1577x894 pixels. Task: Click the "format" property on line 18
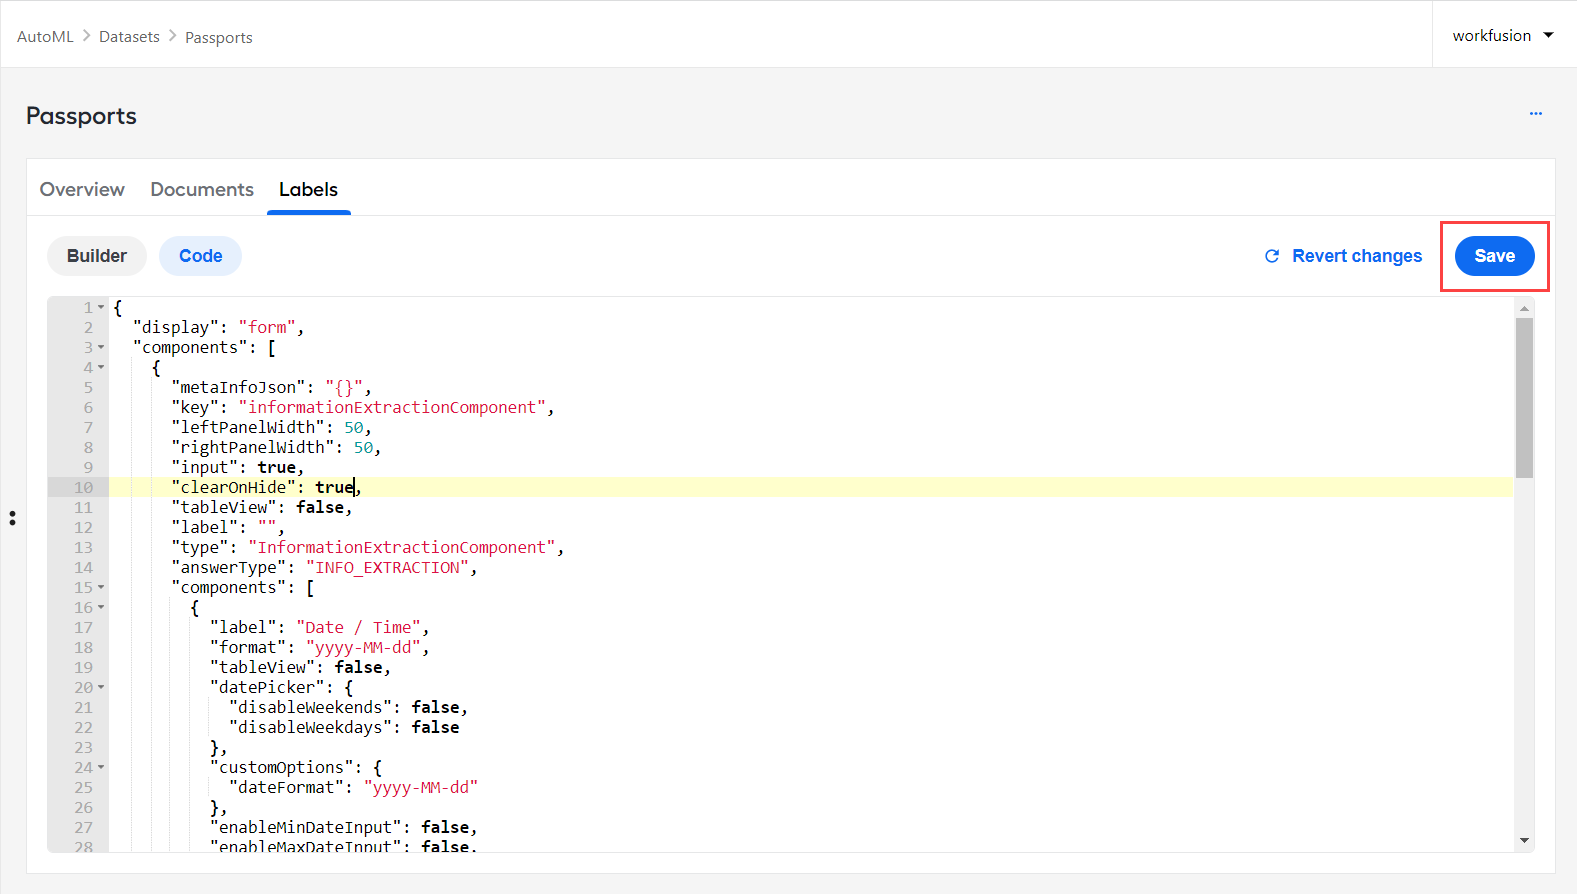248,647
